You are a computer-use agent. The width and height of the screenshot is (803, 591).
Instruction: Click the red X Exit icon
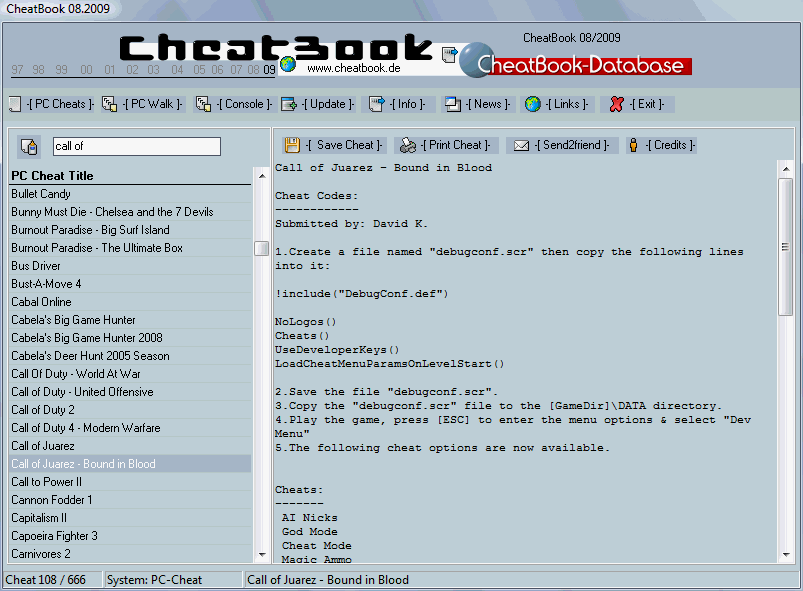617,104
